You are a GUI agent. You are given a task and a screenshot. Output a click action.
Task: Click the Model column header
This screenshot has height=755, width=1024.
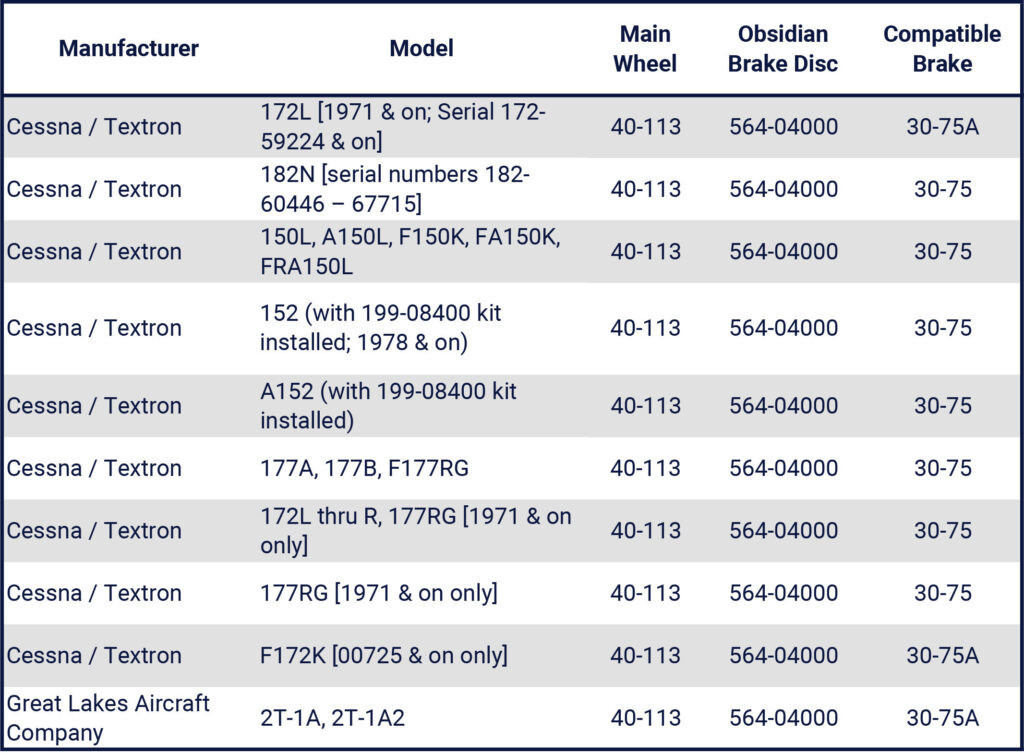421,48
